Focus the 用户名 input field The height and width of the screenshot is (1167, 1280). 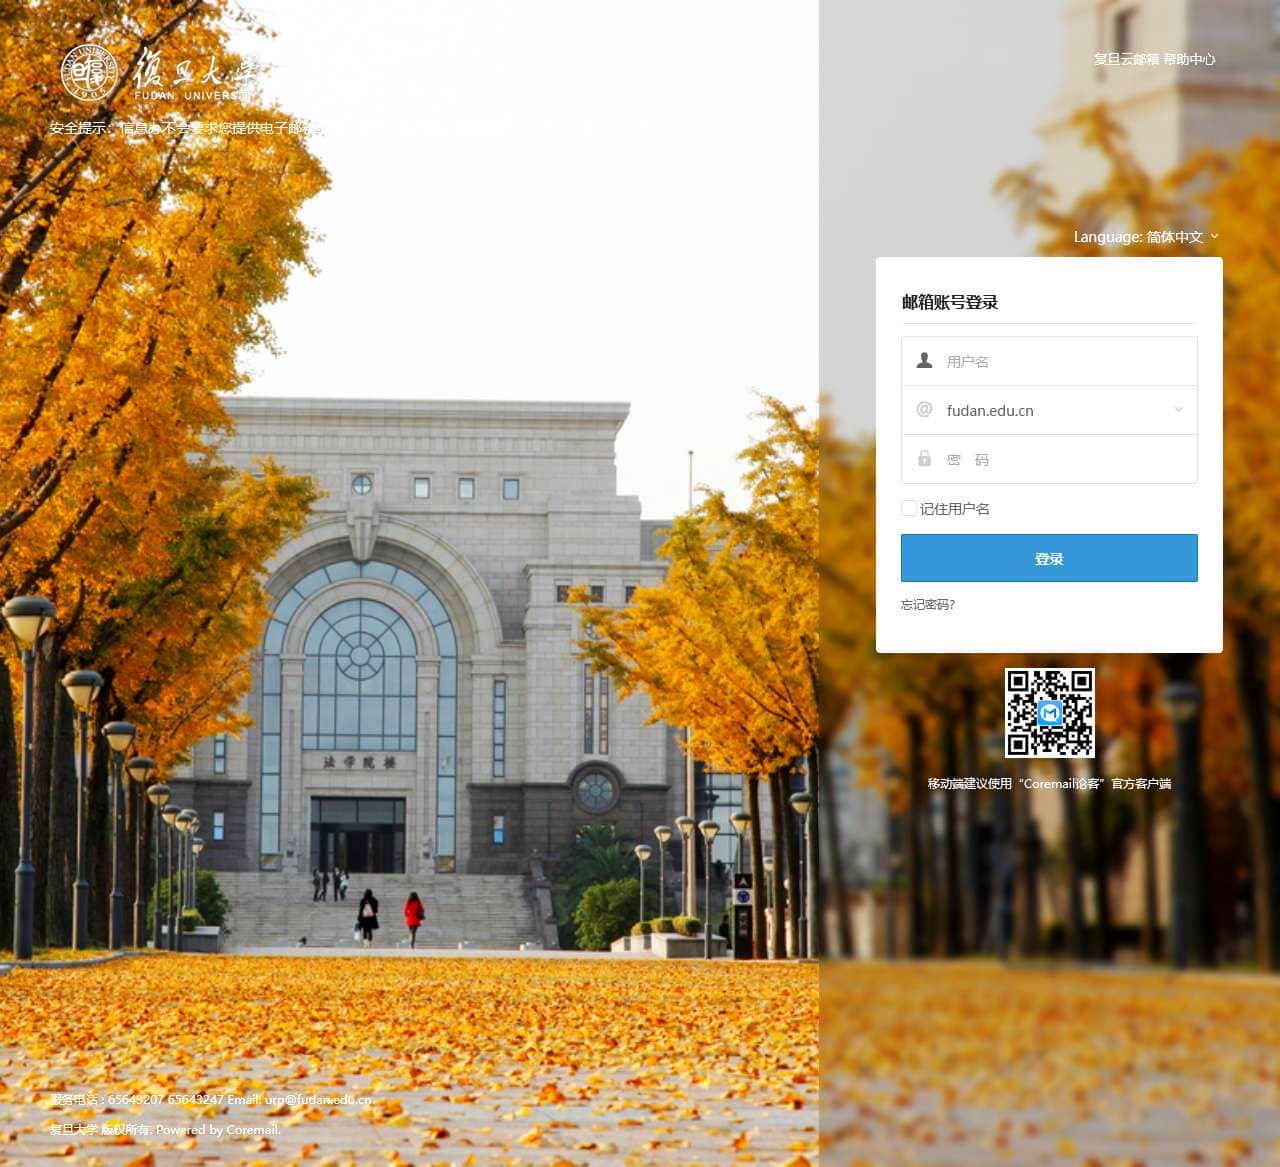[x=1049, y=361]
